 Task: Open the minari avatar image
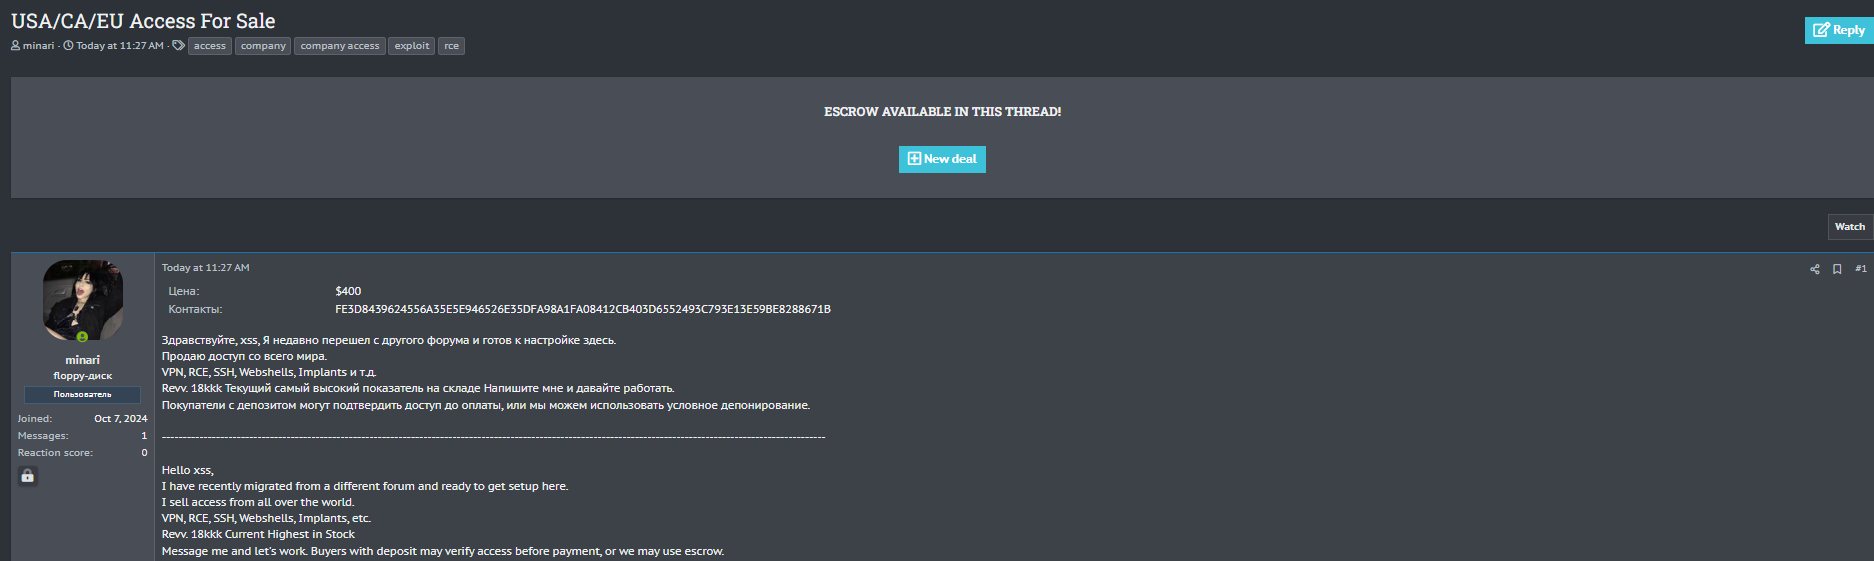[82, 299]
